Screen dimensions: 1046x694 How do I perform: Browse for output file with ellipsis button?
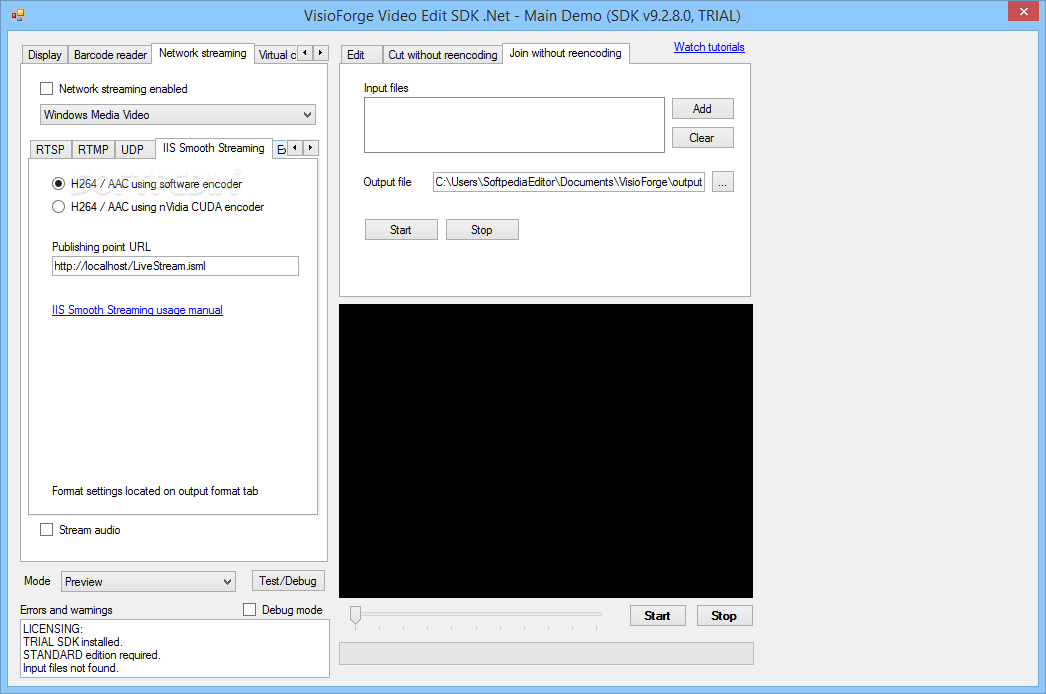tap(722, 182)
